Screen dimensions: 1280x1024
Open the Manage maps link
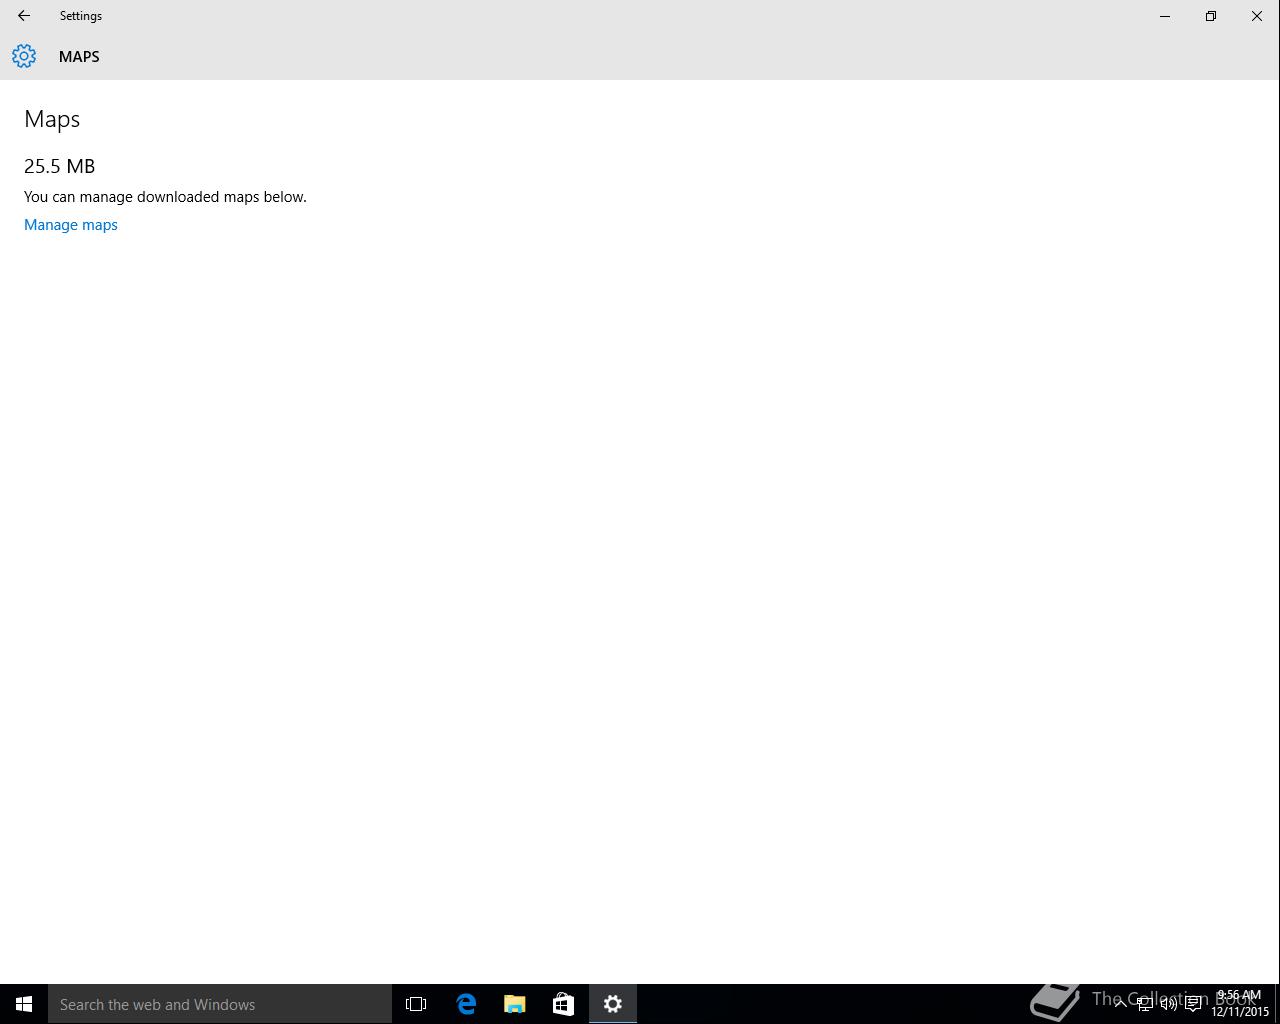click(71, 225)
